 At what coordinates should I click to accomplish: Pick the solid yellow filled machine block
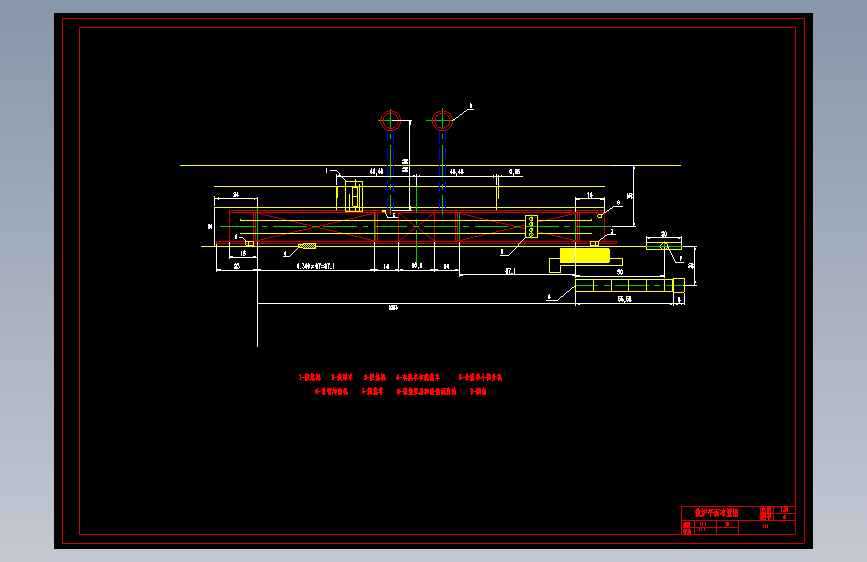(584, 256)
